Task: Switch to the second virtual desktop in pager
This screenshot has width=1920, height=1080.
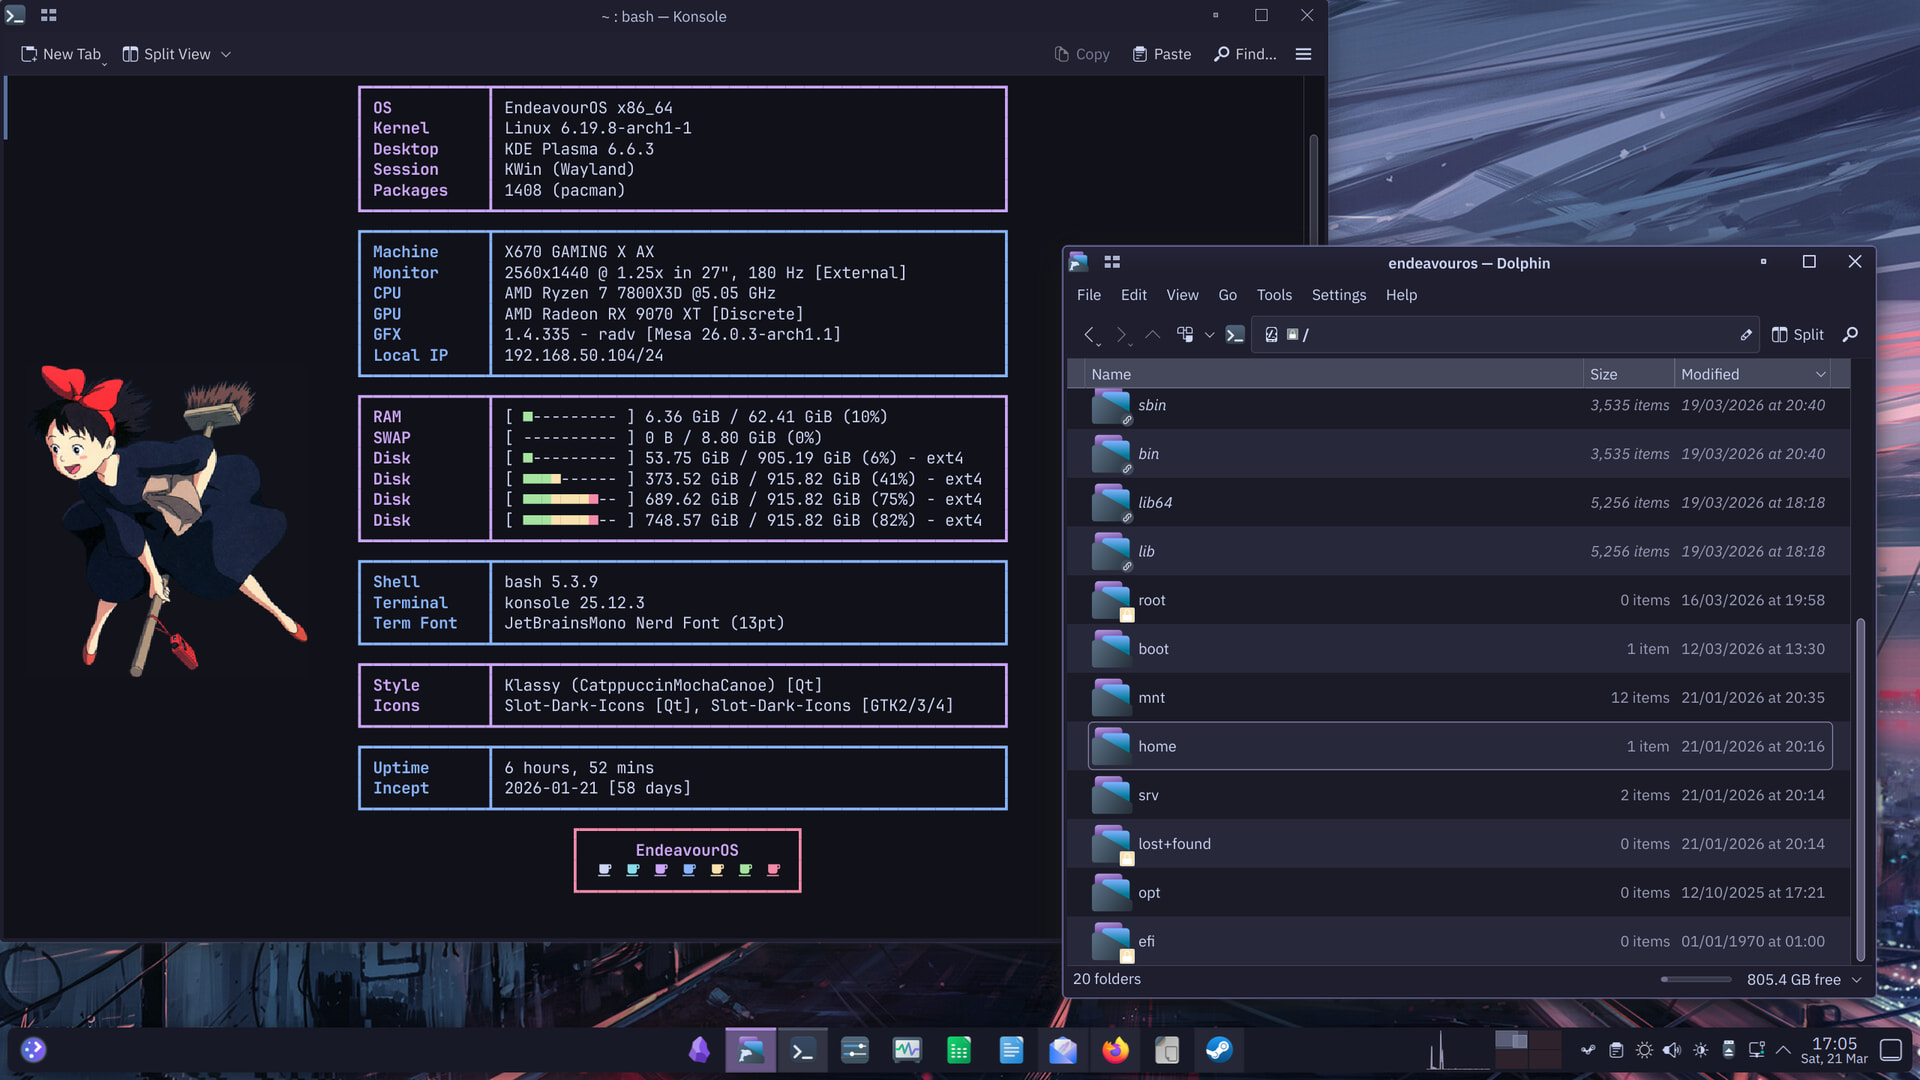Action: (1545, 1041)
